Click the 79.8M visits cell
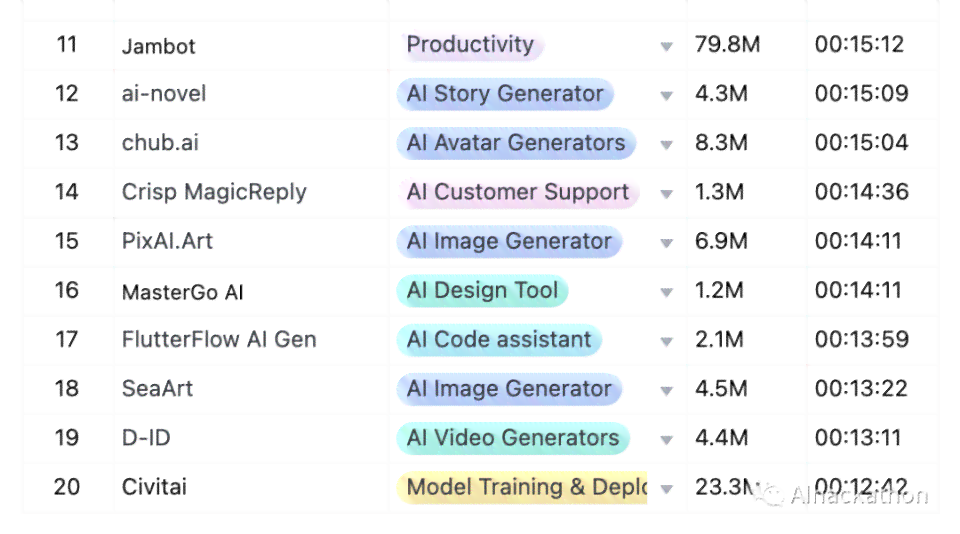960x534 pixels. (727, 44)
